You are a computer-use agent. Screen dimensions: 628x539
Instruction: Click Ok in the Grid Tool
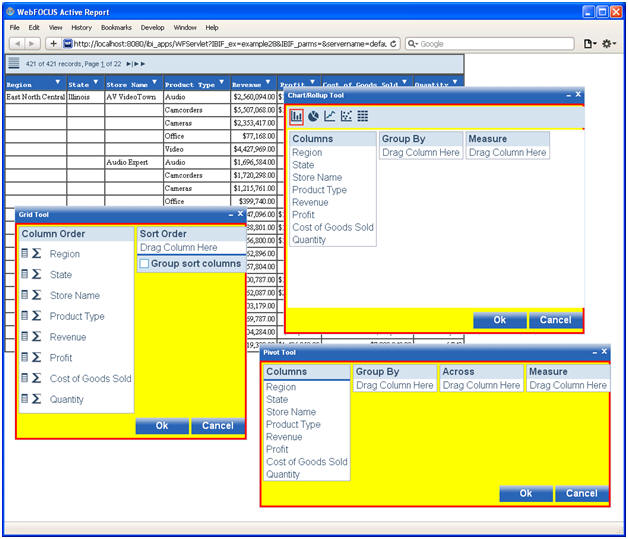point(162,425)
